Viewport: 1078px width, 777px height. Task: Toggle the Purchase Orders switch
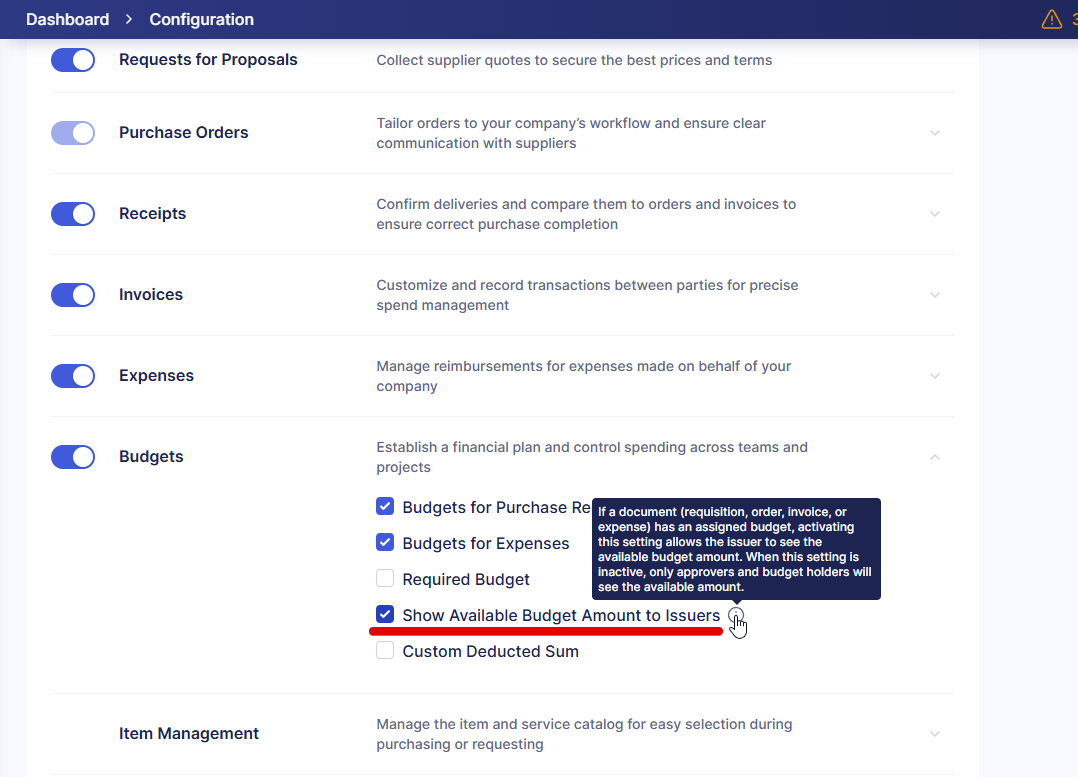[73, 133]
